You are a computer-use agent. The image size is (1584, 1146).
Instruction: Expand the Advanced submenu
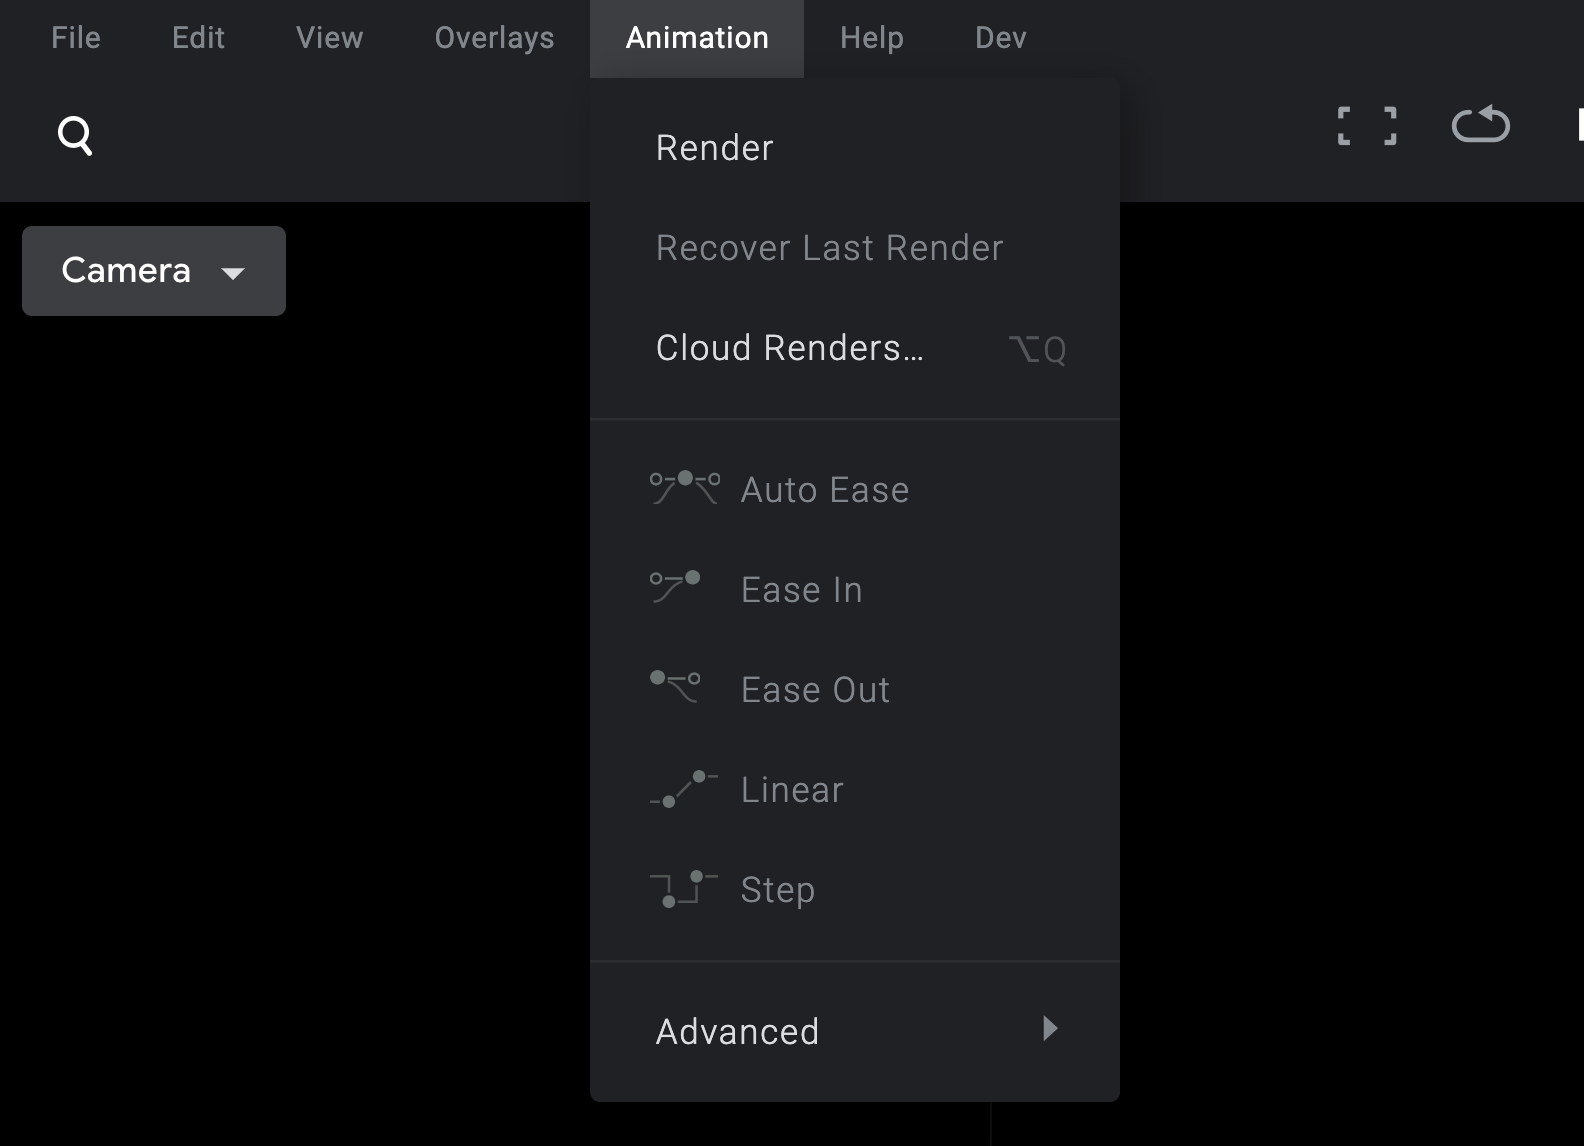point(854,1031)
